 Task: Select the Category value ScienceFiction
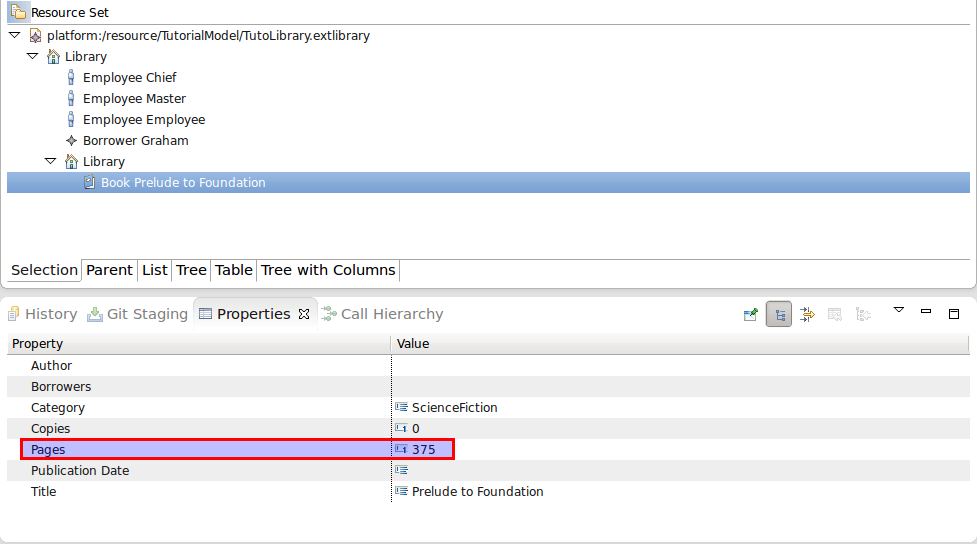(x=454, y=408)
